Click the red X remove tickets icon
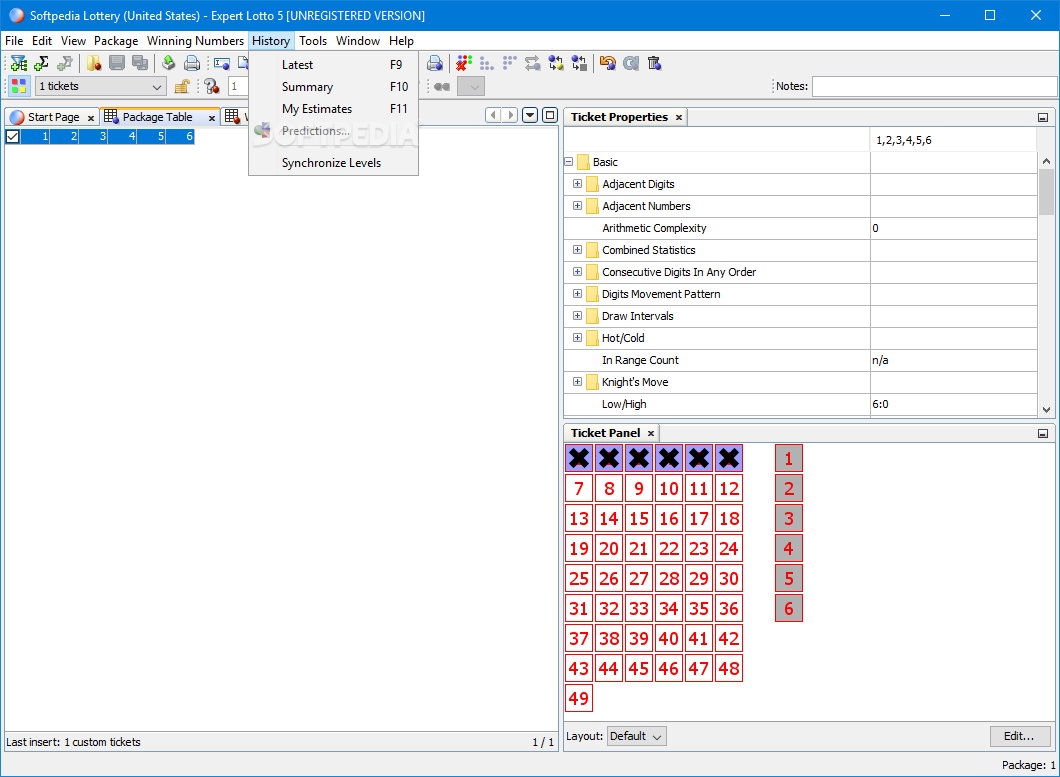1060x777 pixels. [x=464, y=64]
